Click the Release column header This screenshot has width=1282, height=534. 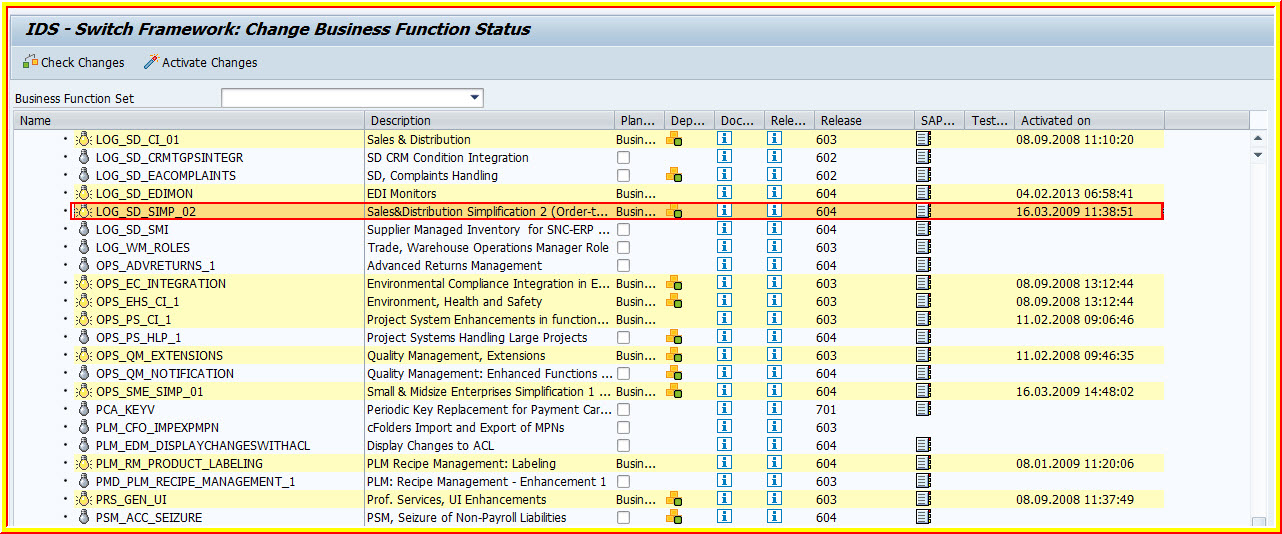click(x=864, y=120)
